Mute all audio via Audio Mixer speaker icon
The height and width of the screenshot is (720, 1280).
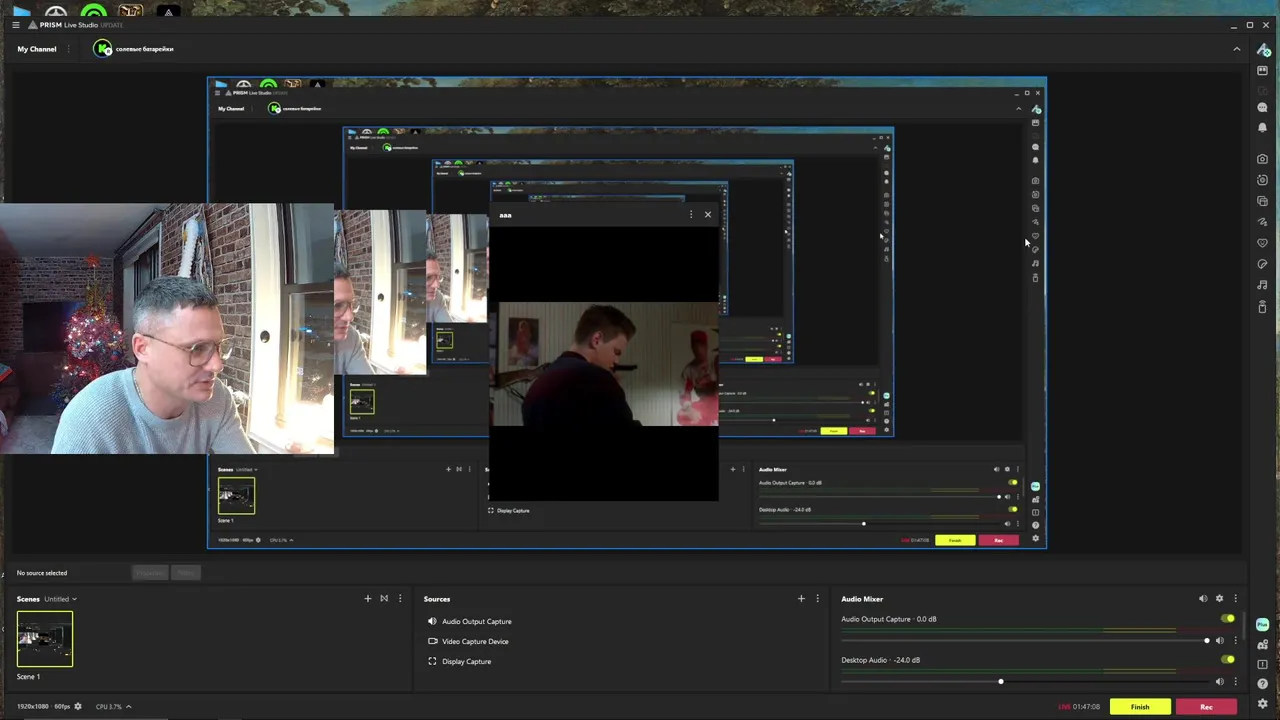point(1203,599)
